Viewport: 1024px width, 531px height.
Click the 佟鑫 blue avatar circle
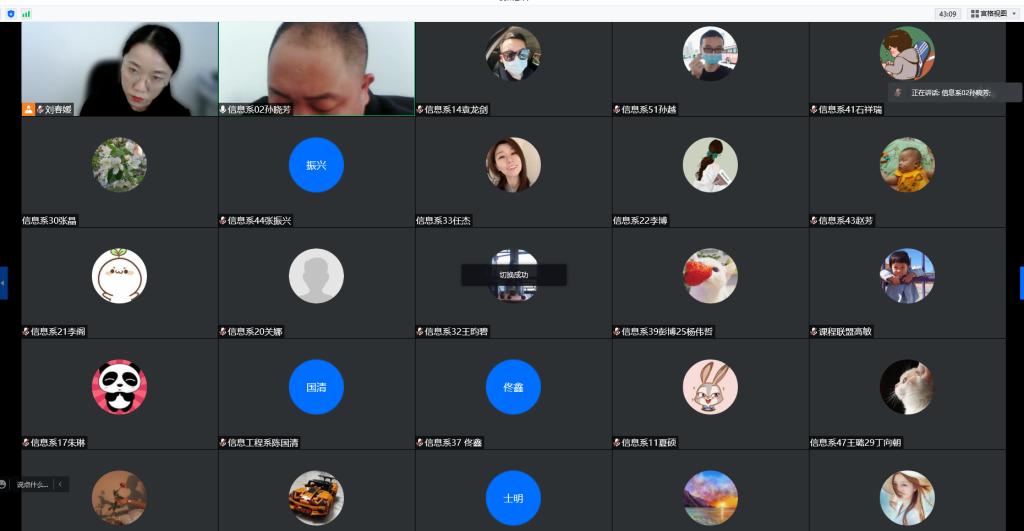coord(513,387)
